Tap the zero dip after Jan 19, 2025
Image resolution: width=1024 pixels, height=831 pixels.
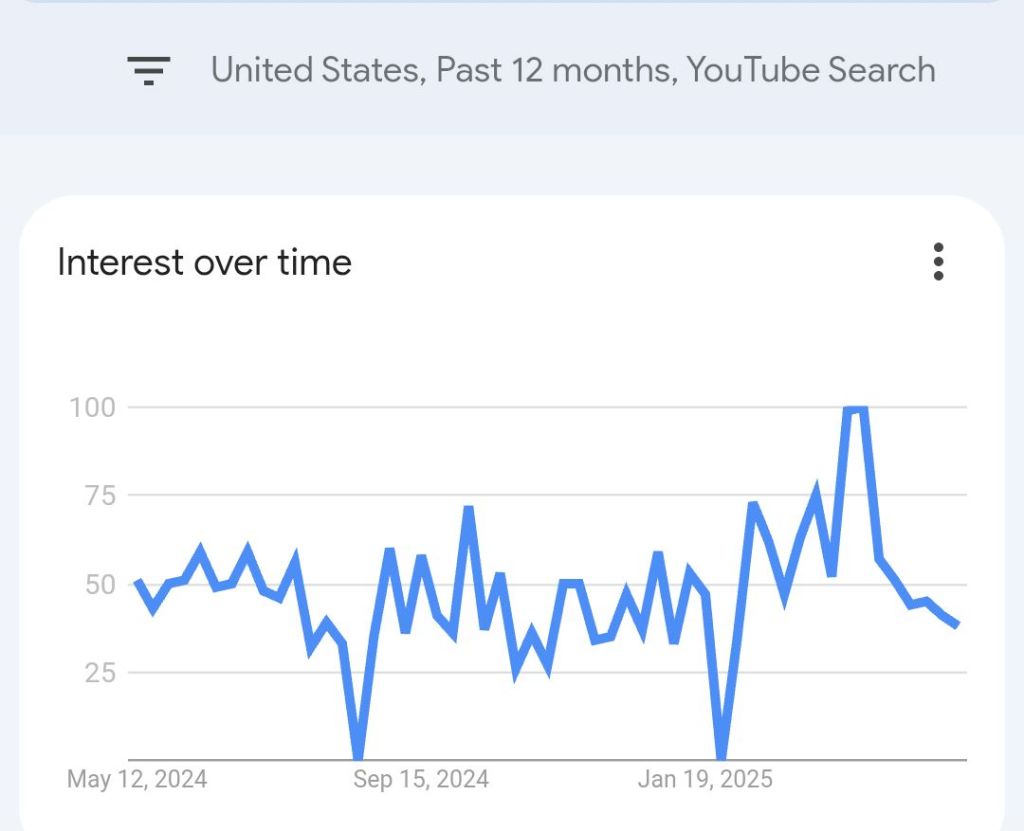point(721,756)
